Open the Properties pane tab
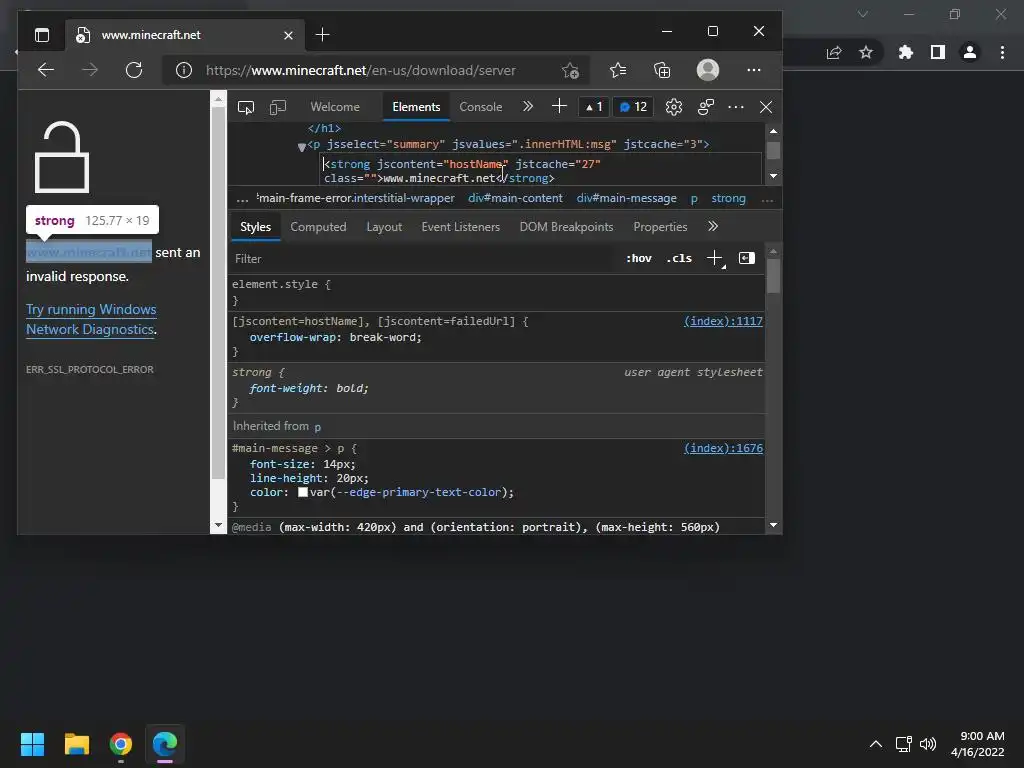 click(660, 227)
